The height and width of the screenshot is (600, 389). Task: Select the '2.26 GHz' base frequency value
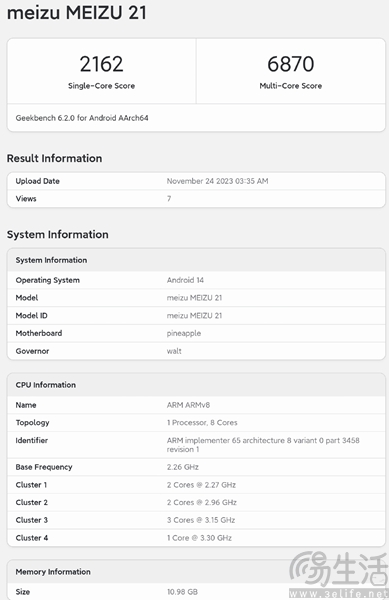(182, 467)
